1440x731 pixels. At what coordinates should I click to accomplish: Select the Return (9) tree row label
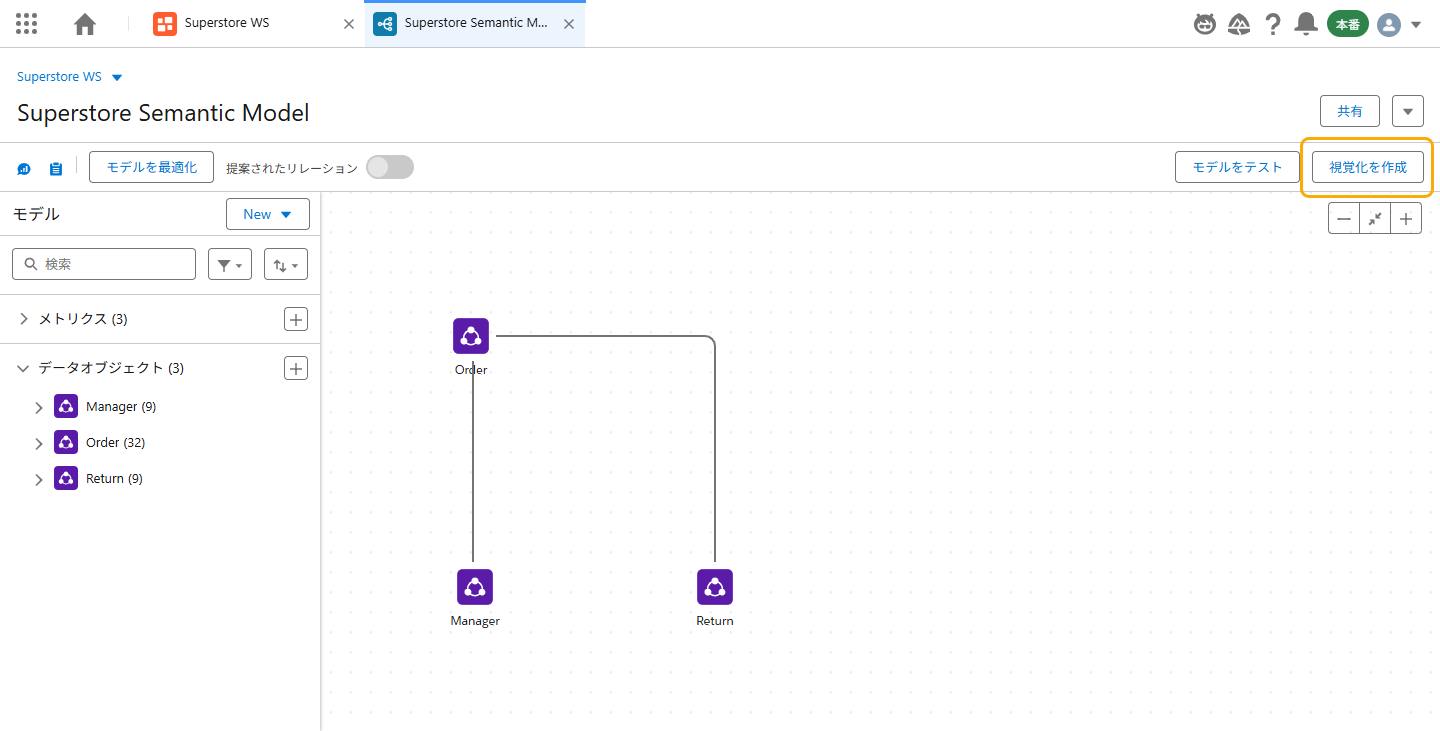[114, 479]
